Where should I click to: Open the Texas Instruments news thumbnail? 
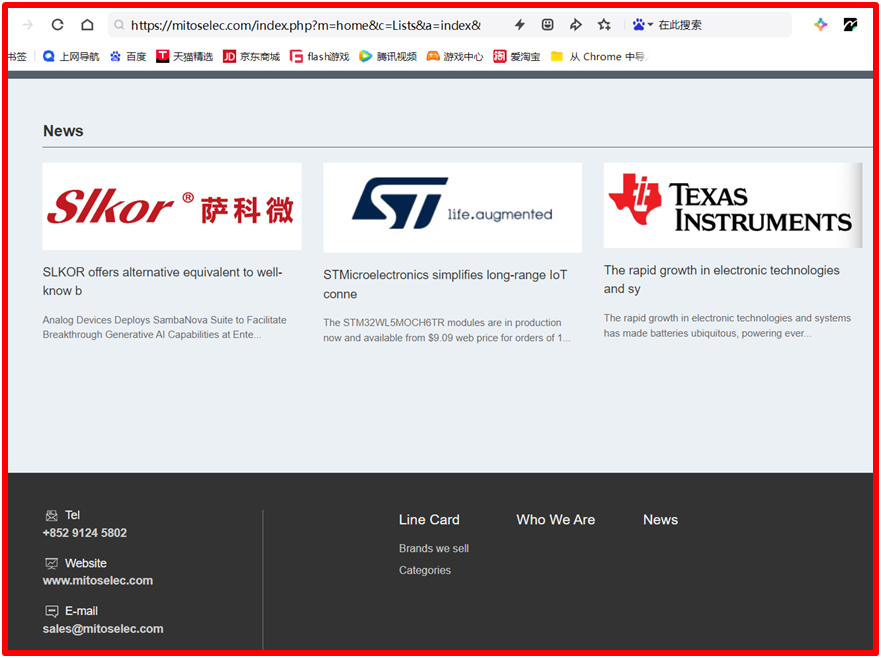click(732, 206)
